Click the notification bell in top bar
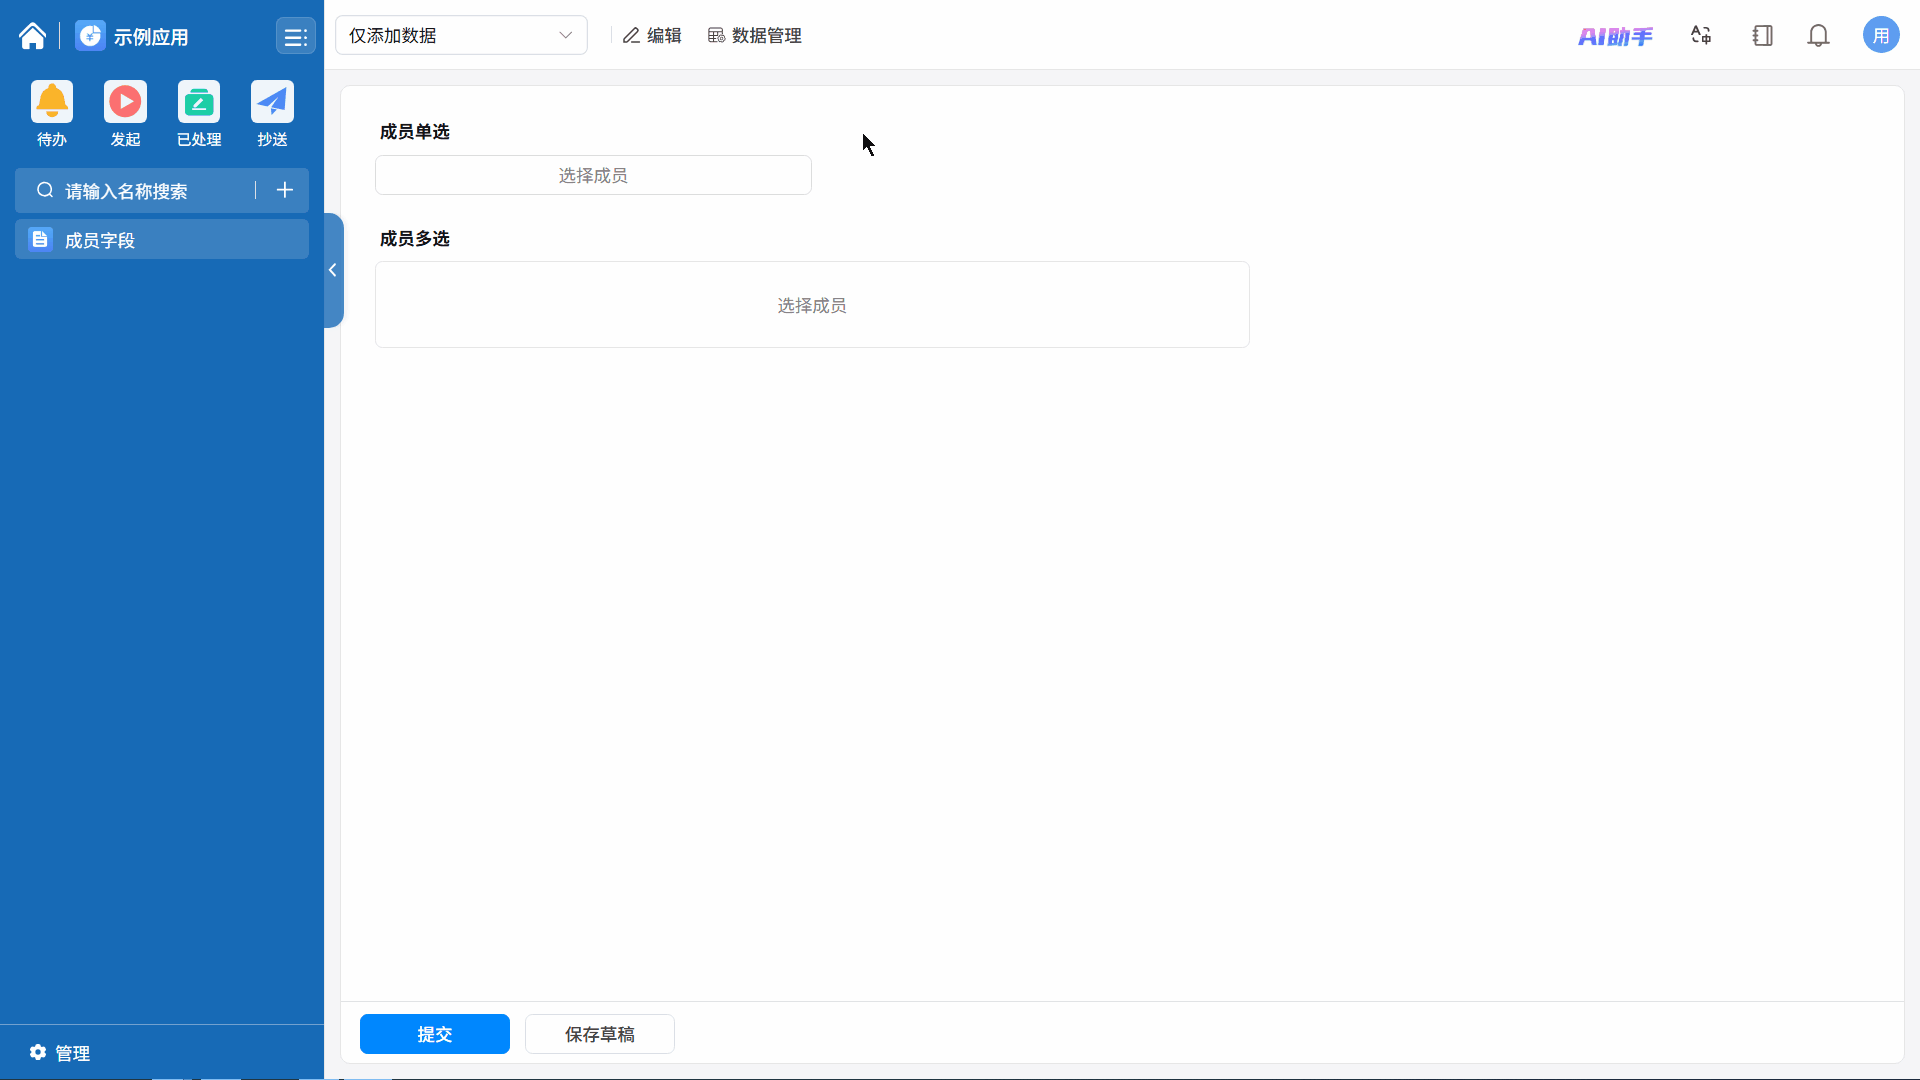This screenshot has width=1920, height=1080. (x=1818, y=36)
